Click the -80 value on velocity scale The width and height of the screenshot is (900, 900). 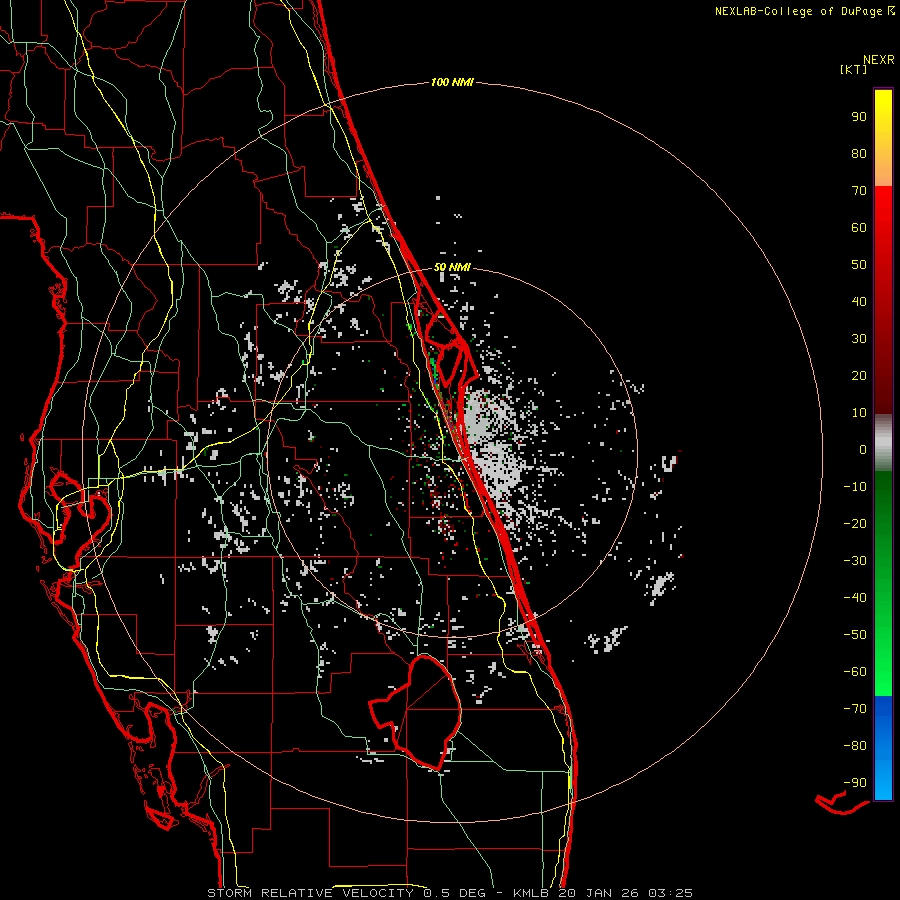[855, 746]
